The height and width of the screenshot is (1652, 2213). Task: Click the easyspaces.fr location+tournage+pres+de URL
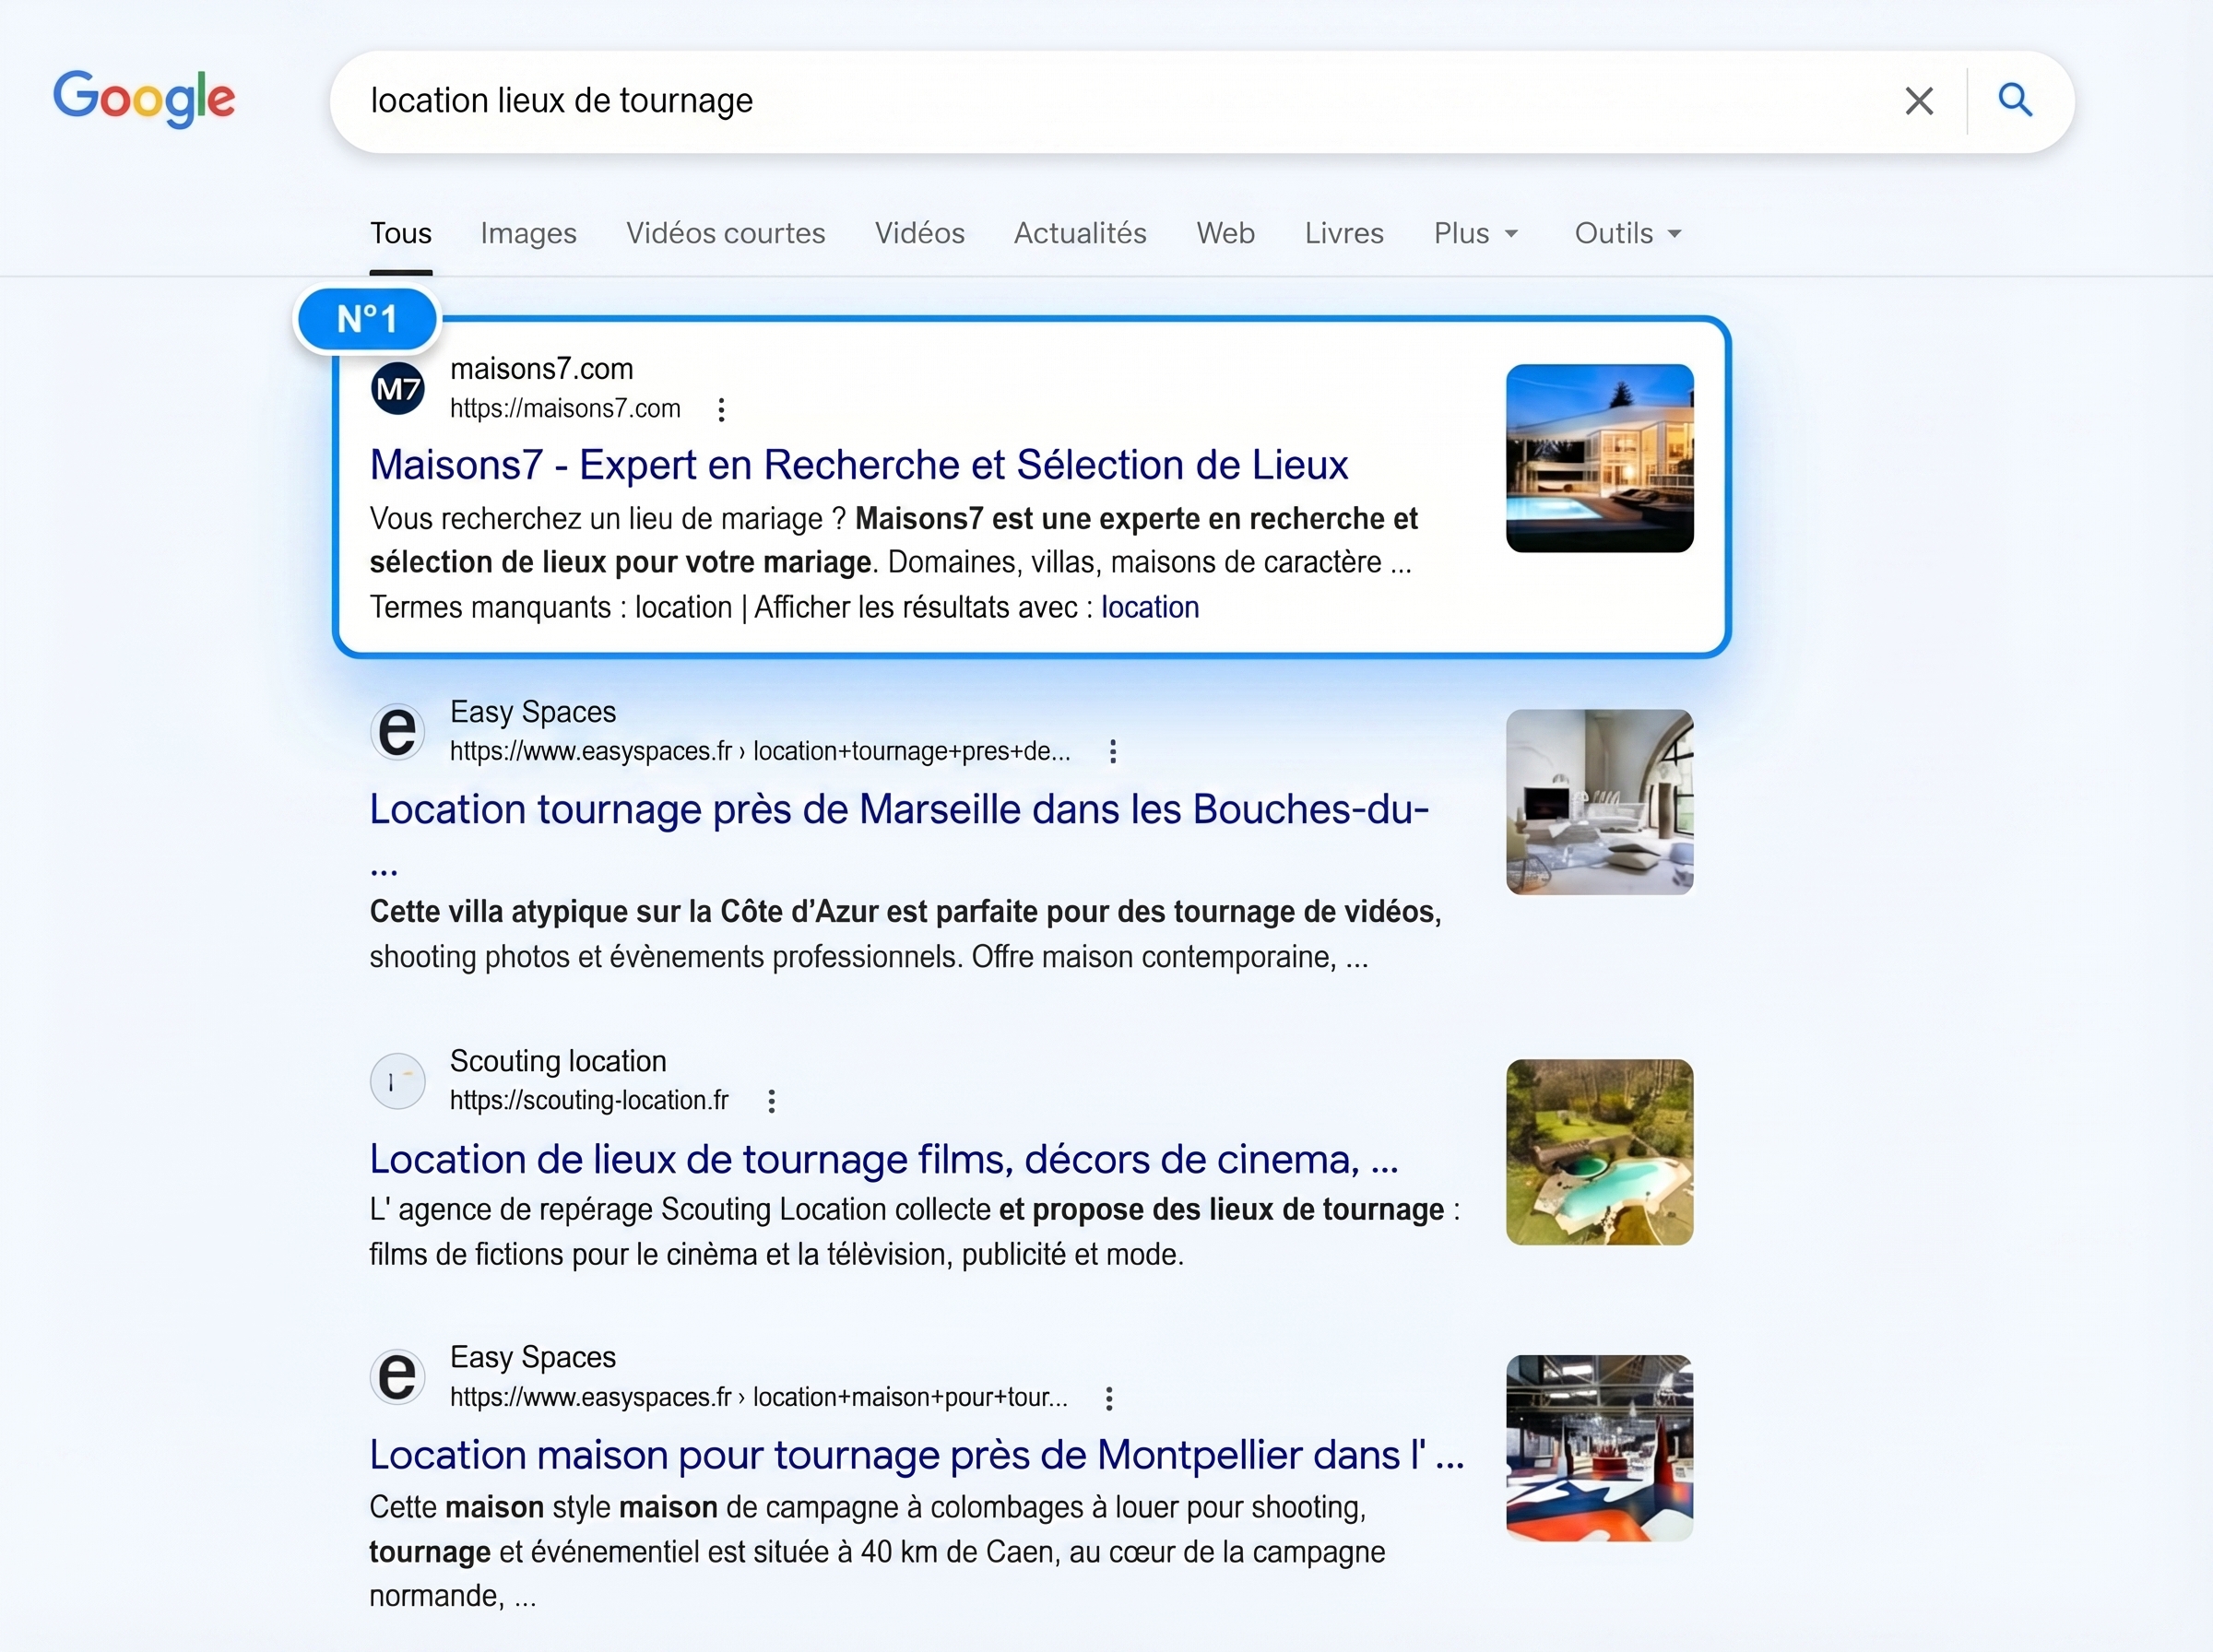click(x=760, y=752)
